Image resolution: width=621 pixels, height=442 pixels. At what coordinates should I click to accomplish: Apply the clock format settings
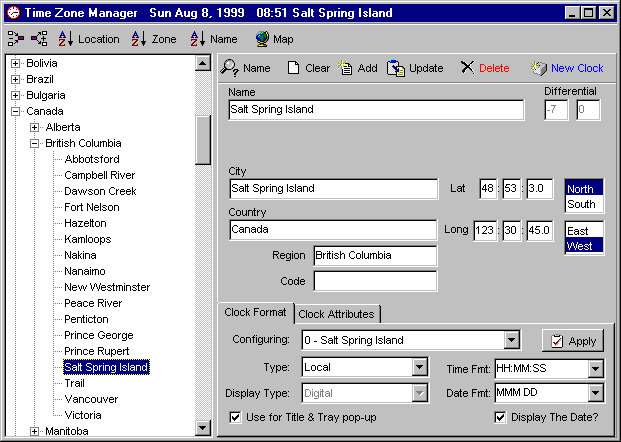[573, 341]
